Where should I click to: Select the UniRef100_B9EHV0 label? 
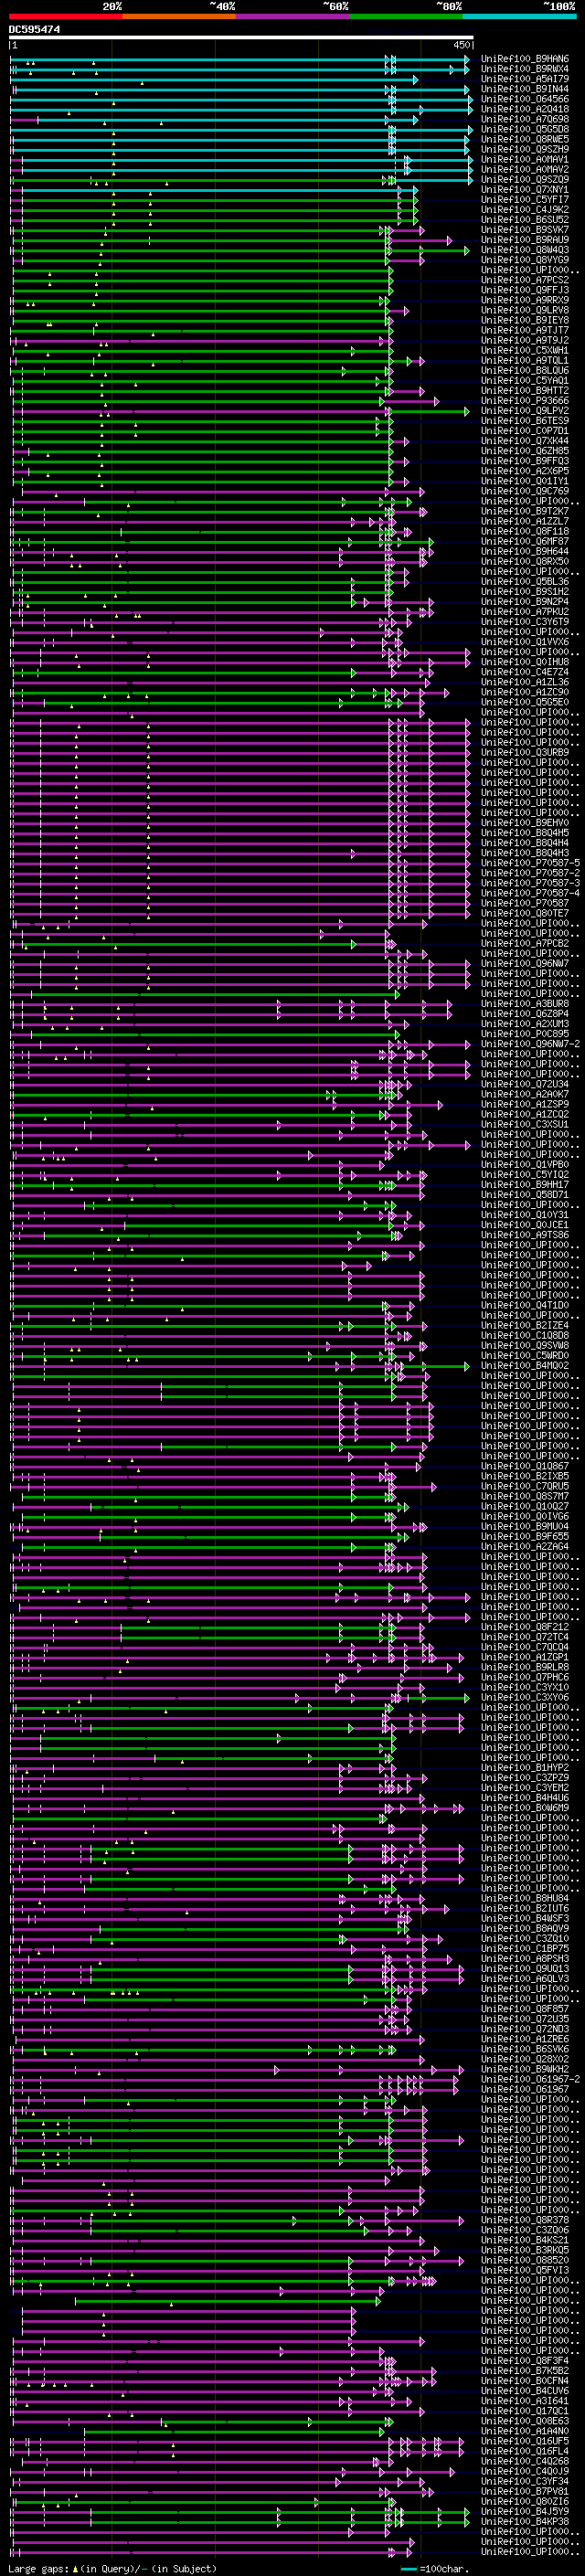(525, 823)
